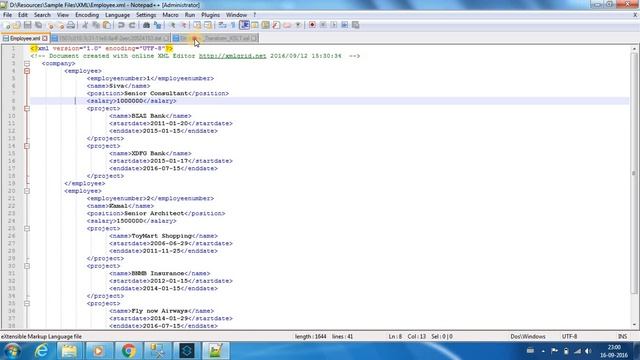Open the Settings menu
This screenshot has height=360, width=640.
[x=146, y=15]
